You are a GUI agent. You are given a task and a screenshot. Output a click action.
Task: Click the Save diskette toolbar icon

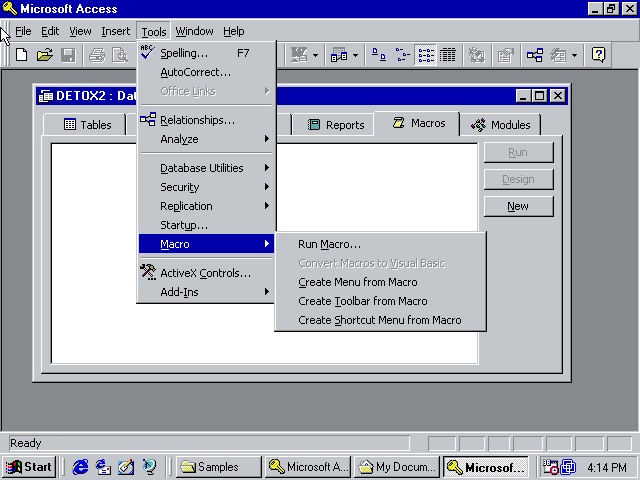point(68,55)
